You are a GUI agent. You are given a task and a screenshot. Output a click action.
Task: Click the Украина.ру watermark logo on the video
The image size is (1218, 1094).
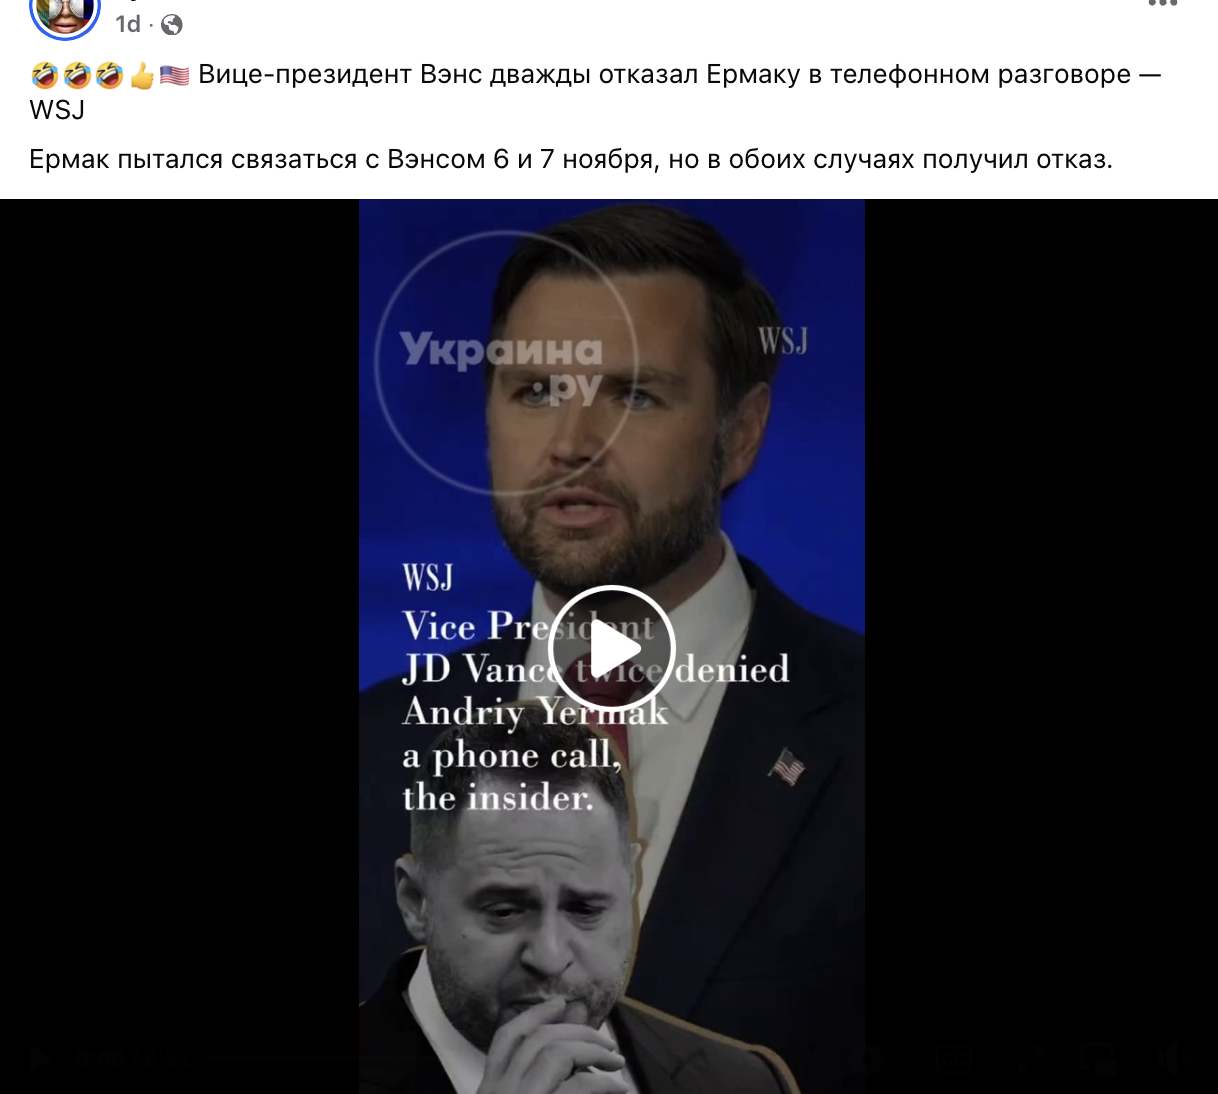[x=504, y=364]
